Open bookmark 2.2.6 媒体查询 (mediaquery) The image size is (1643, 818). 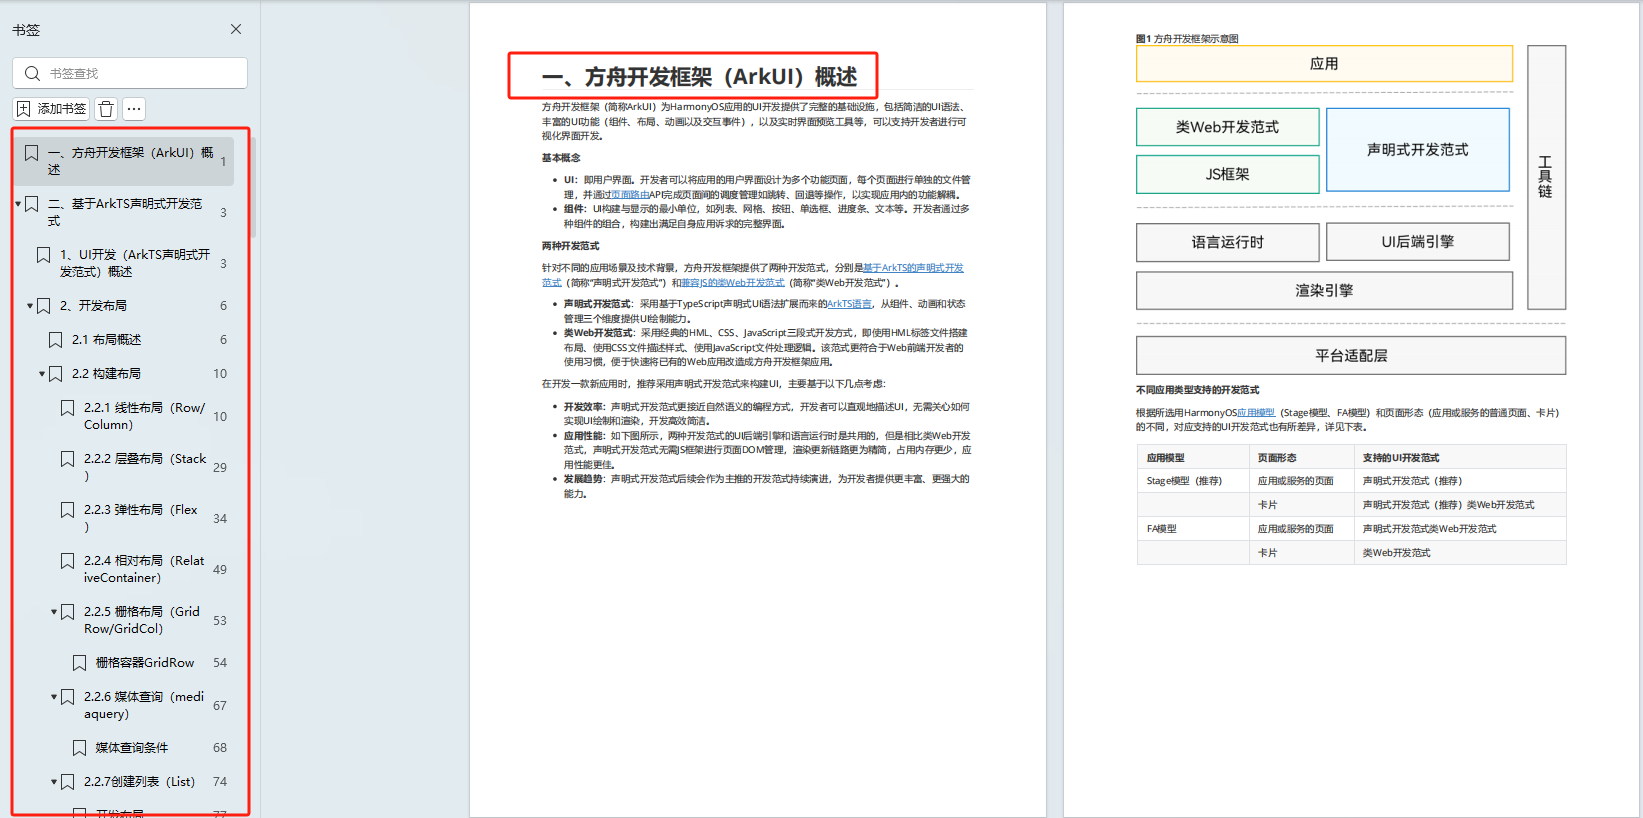tap(144, 705)
